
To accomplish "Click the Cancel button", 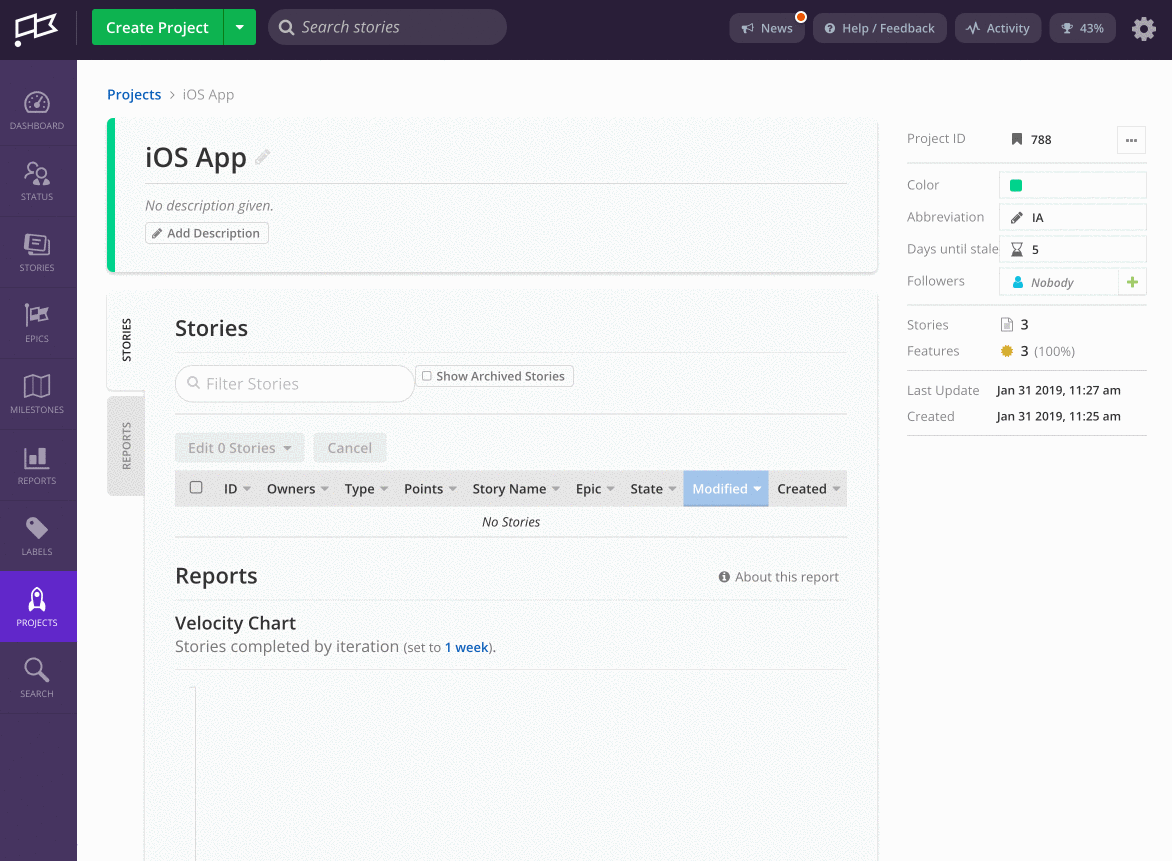I will point(349,448).
